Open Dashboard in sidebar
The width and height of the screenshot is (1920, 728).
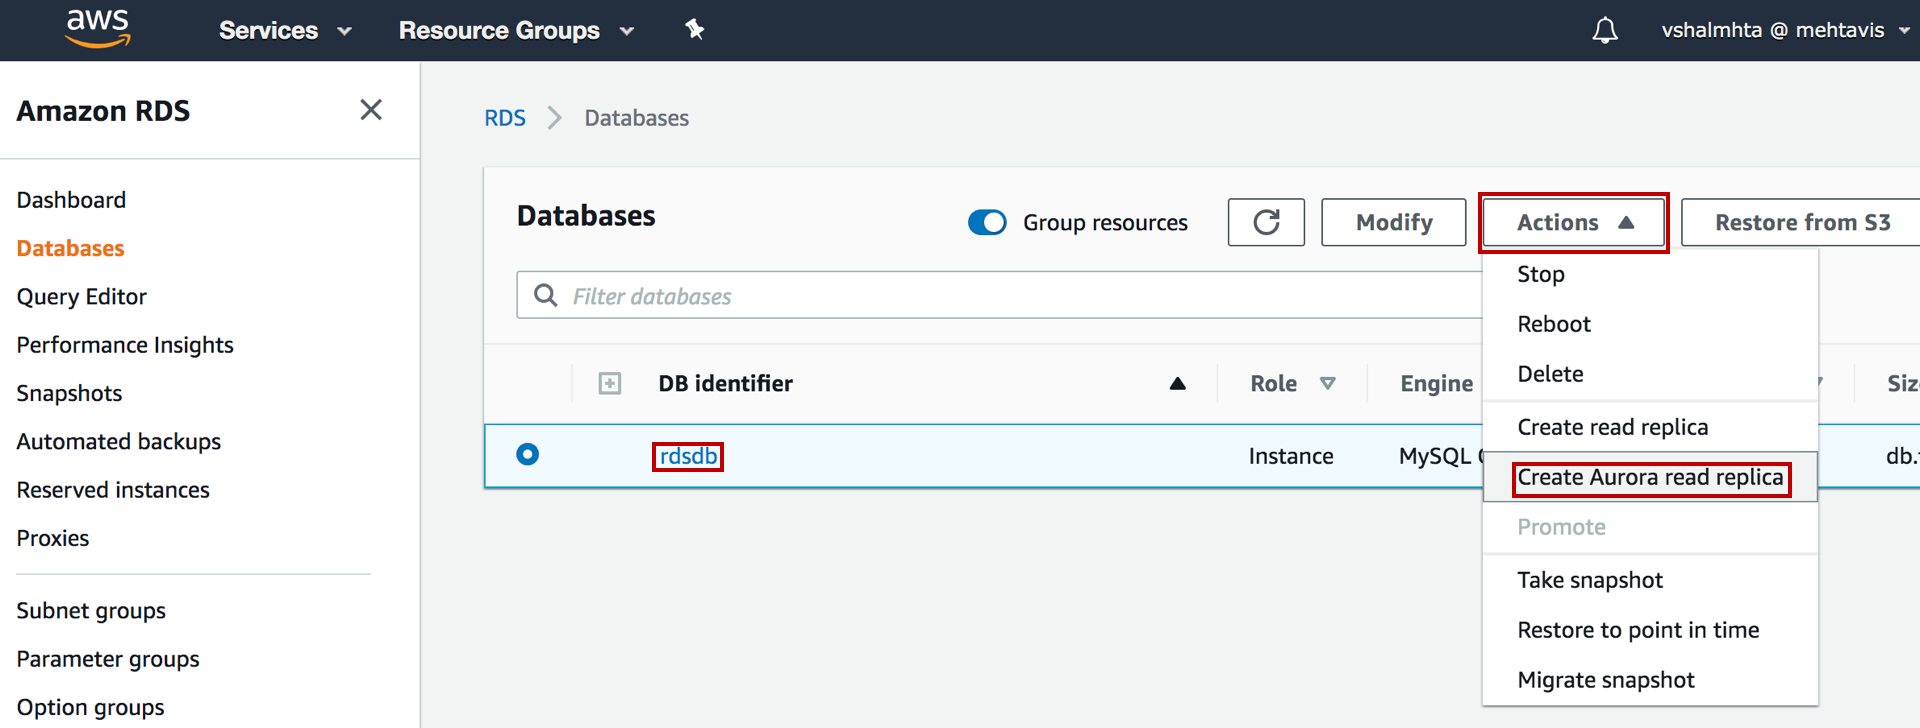tap(71, 200)
